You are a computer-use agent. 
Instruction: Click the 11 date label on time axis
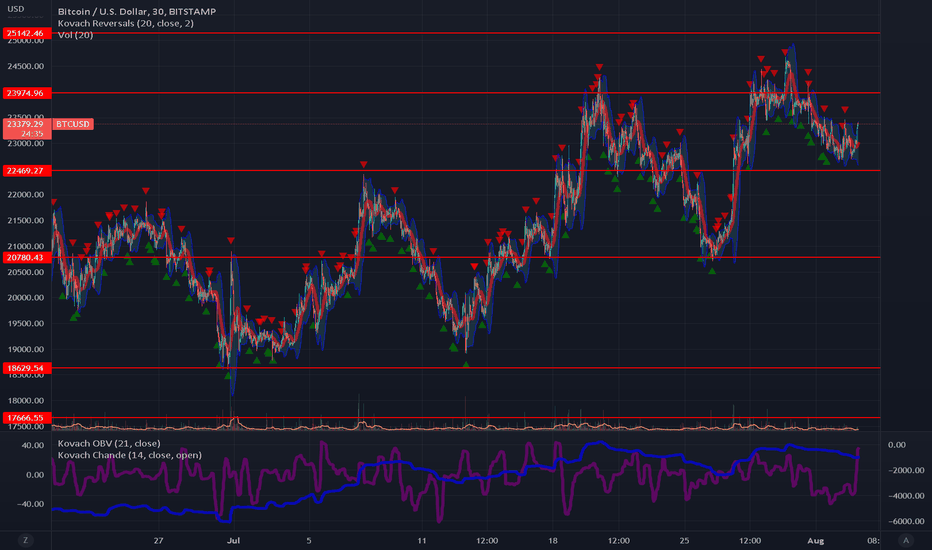421,540
